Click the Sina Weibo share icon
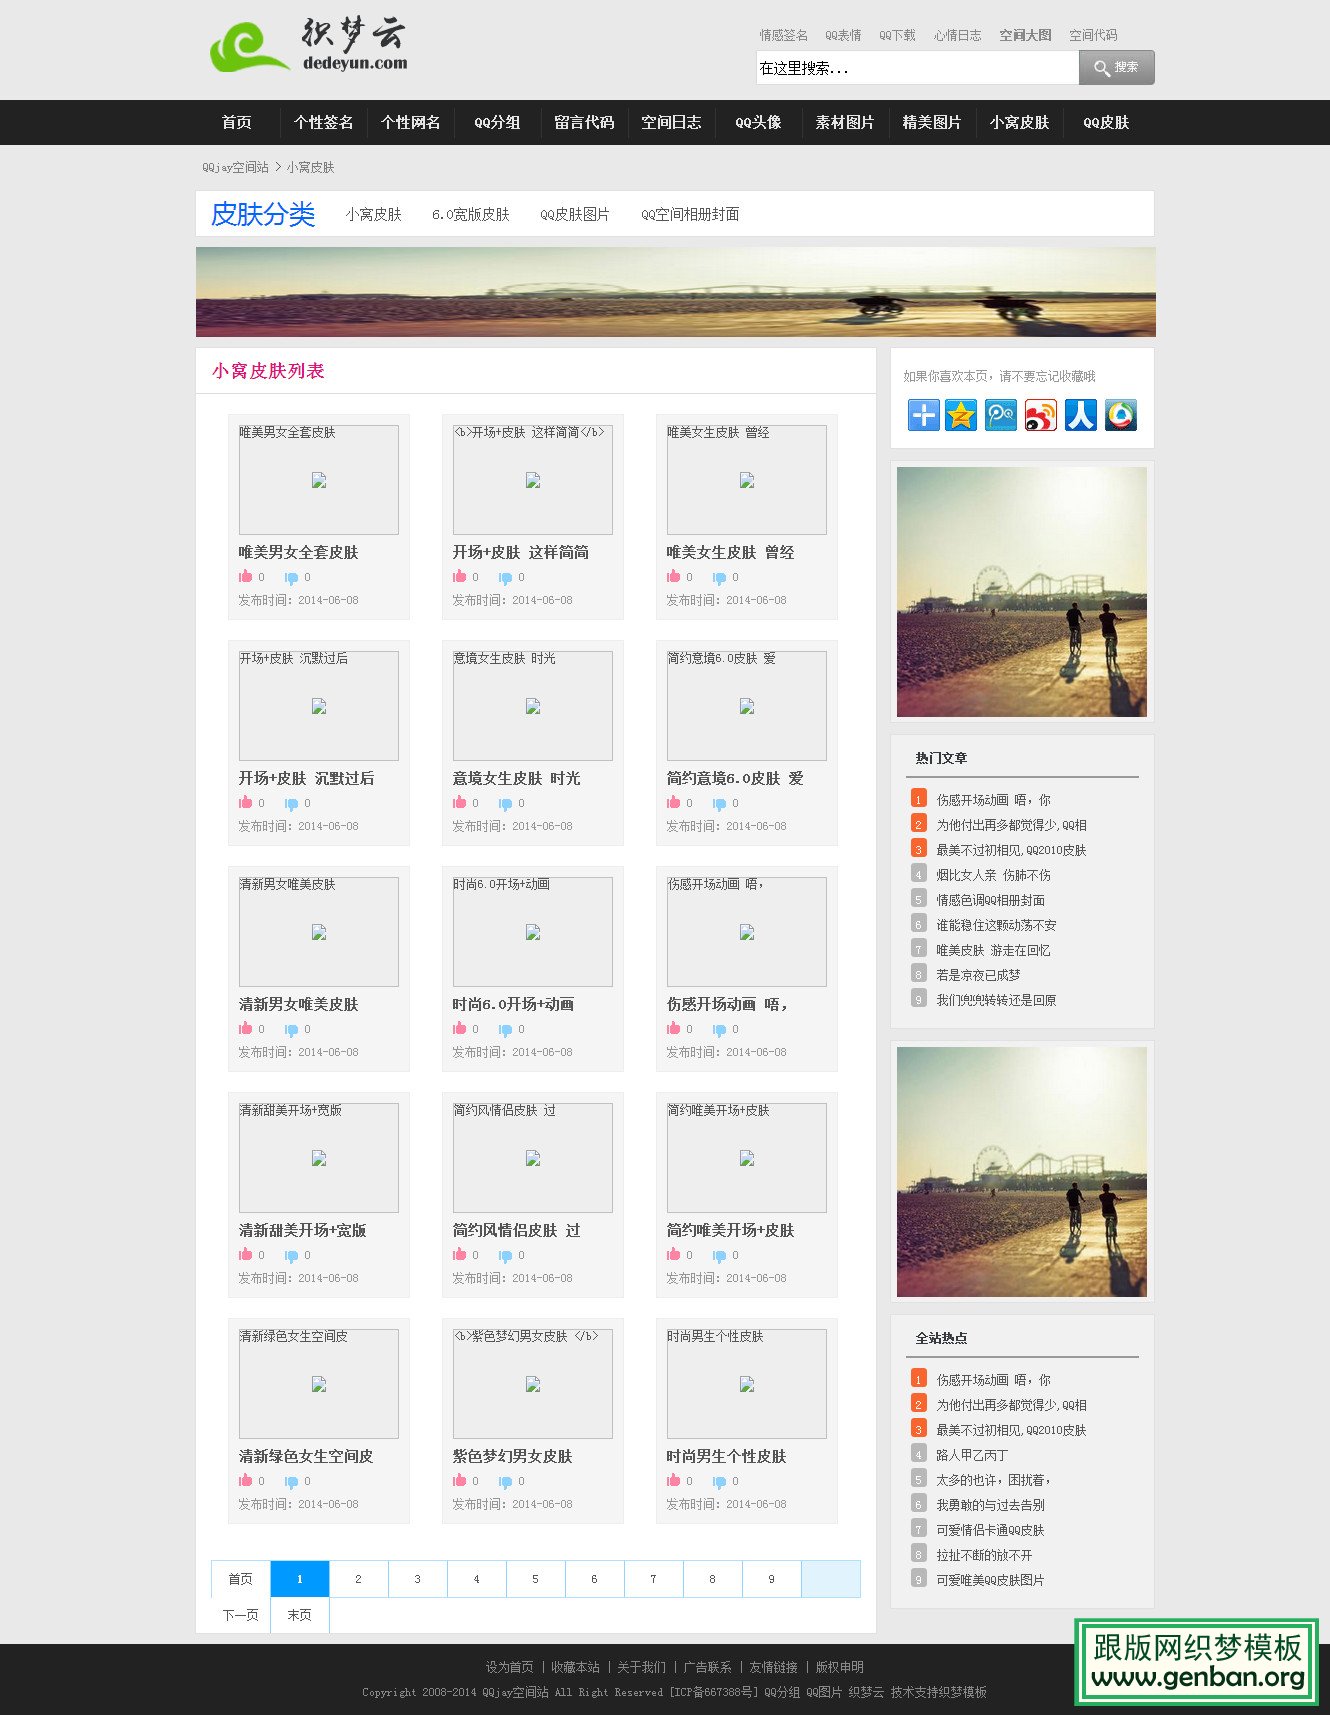 1041,415
